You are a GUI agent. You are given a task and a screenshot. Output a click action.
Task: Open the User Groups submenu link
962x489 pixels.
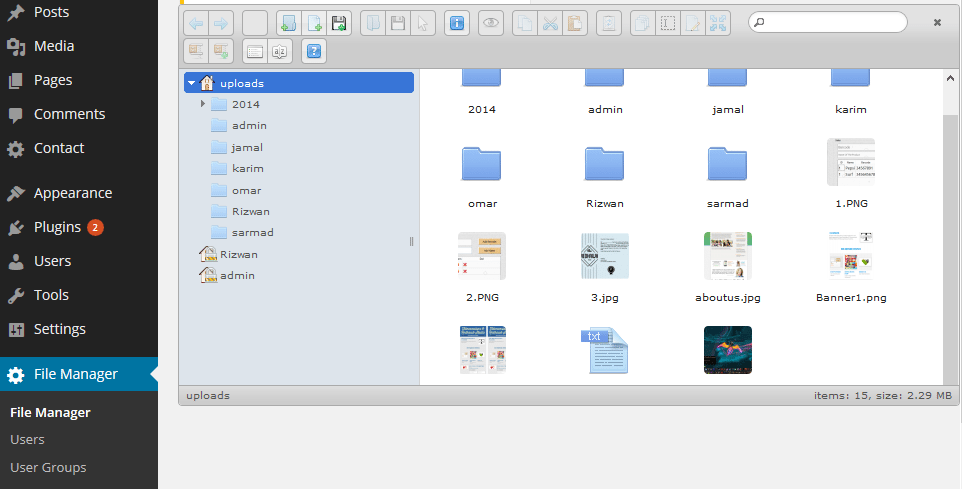(48, 468)
